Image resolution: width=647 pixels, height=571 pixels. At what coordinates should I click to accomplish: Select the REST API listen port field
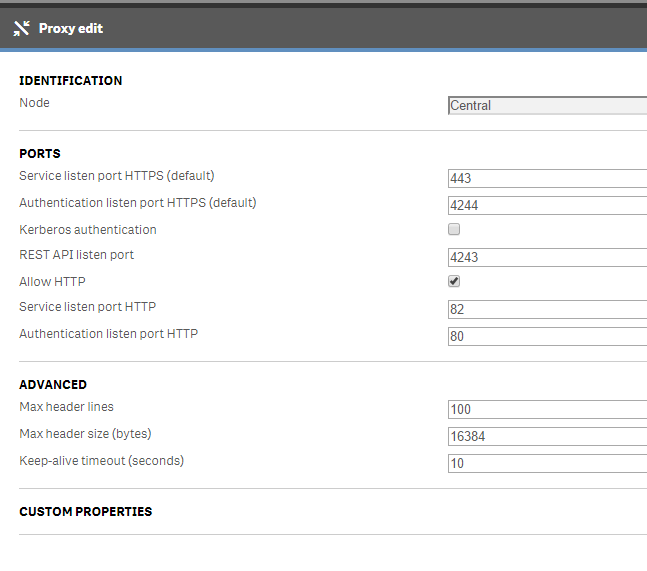547,257
